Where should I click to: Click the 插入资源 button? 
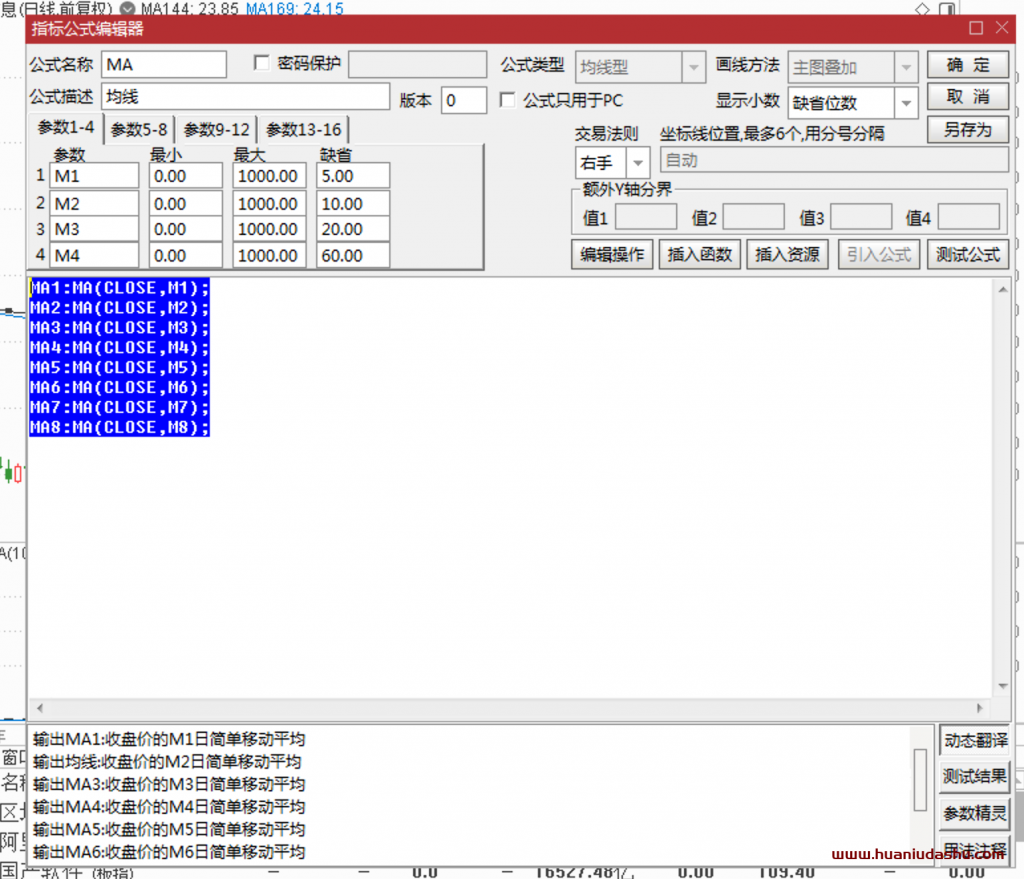[x=787, y=255]
